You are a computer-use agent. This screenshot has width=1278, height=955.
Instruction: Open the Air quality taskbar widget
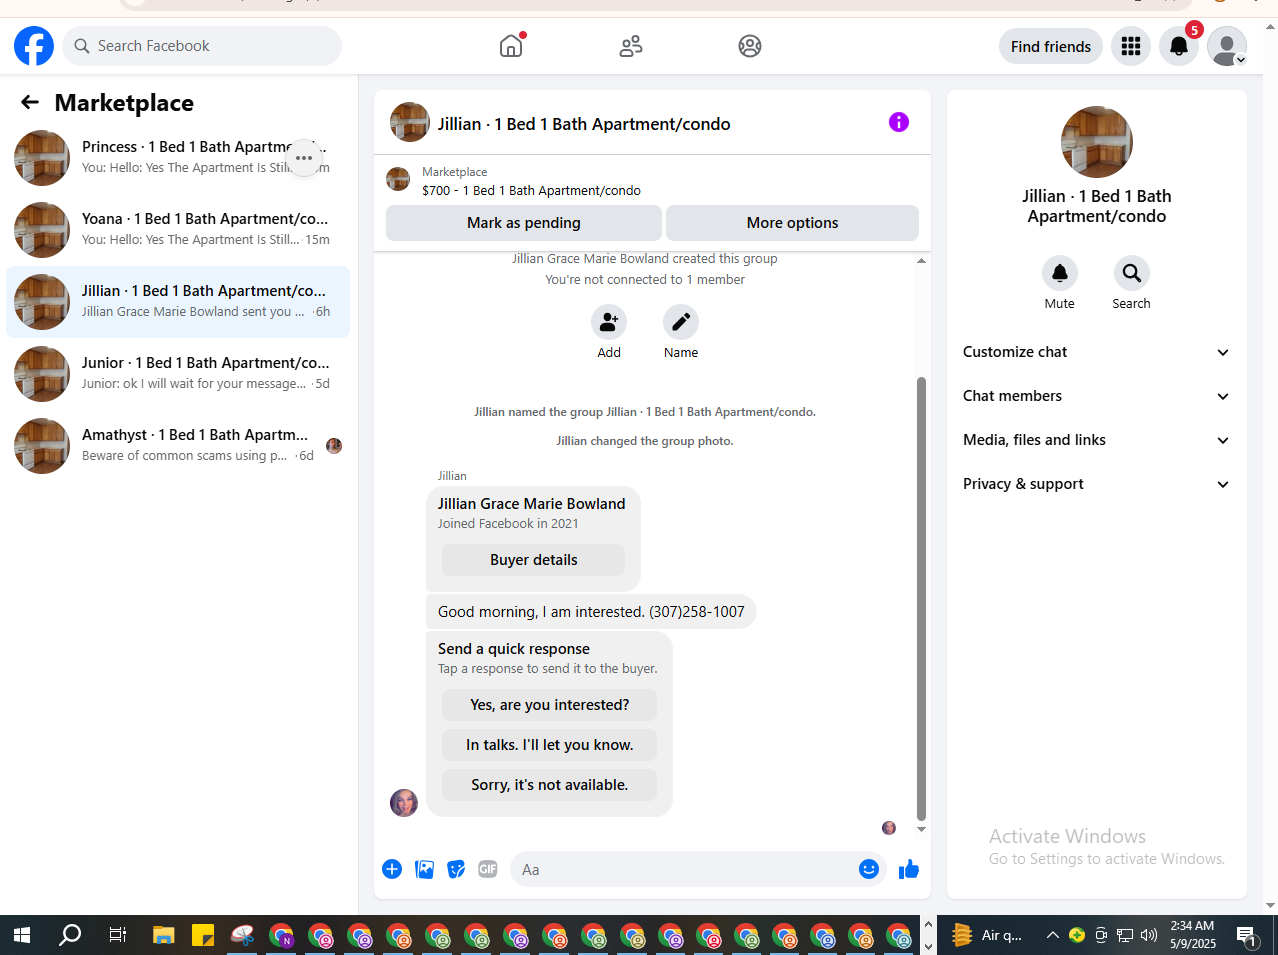point(987,935)
